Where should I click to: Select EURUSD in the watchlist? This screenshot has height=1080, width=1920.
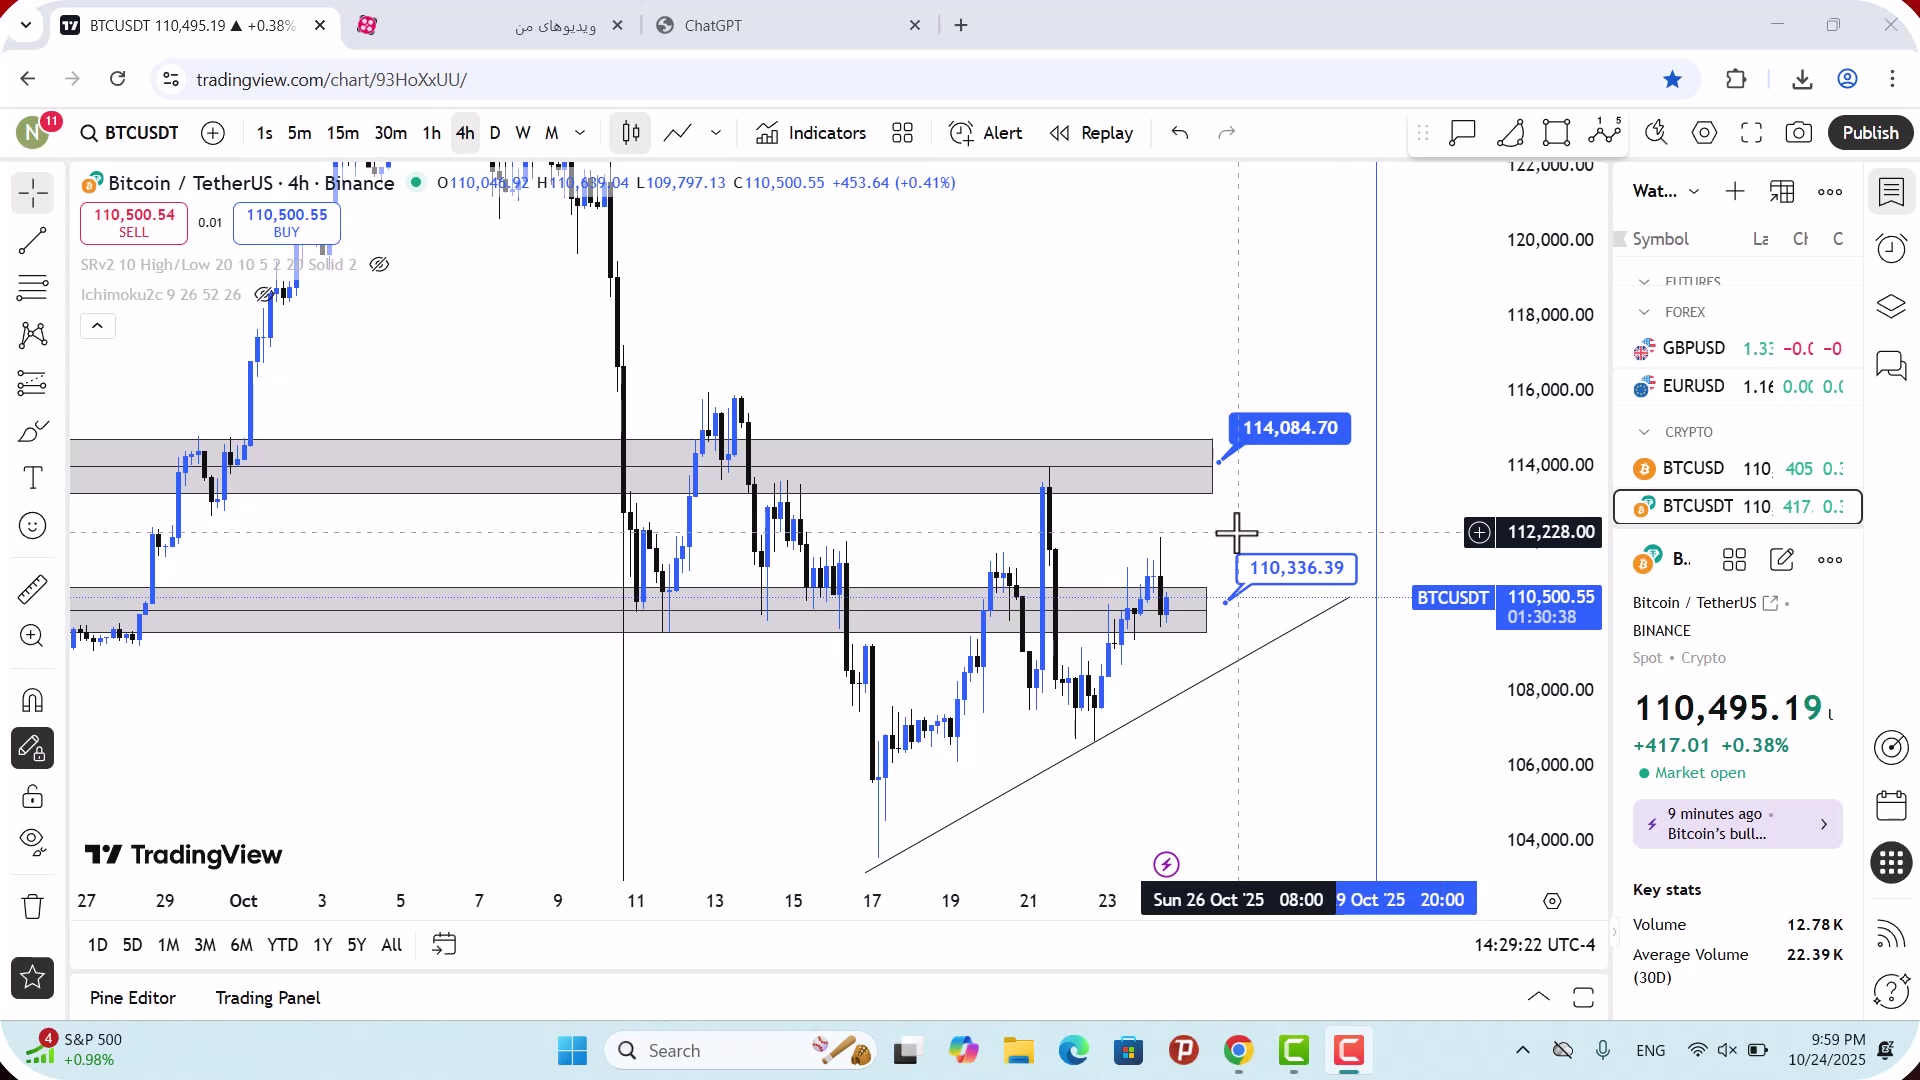(1738, 387)
